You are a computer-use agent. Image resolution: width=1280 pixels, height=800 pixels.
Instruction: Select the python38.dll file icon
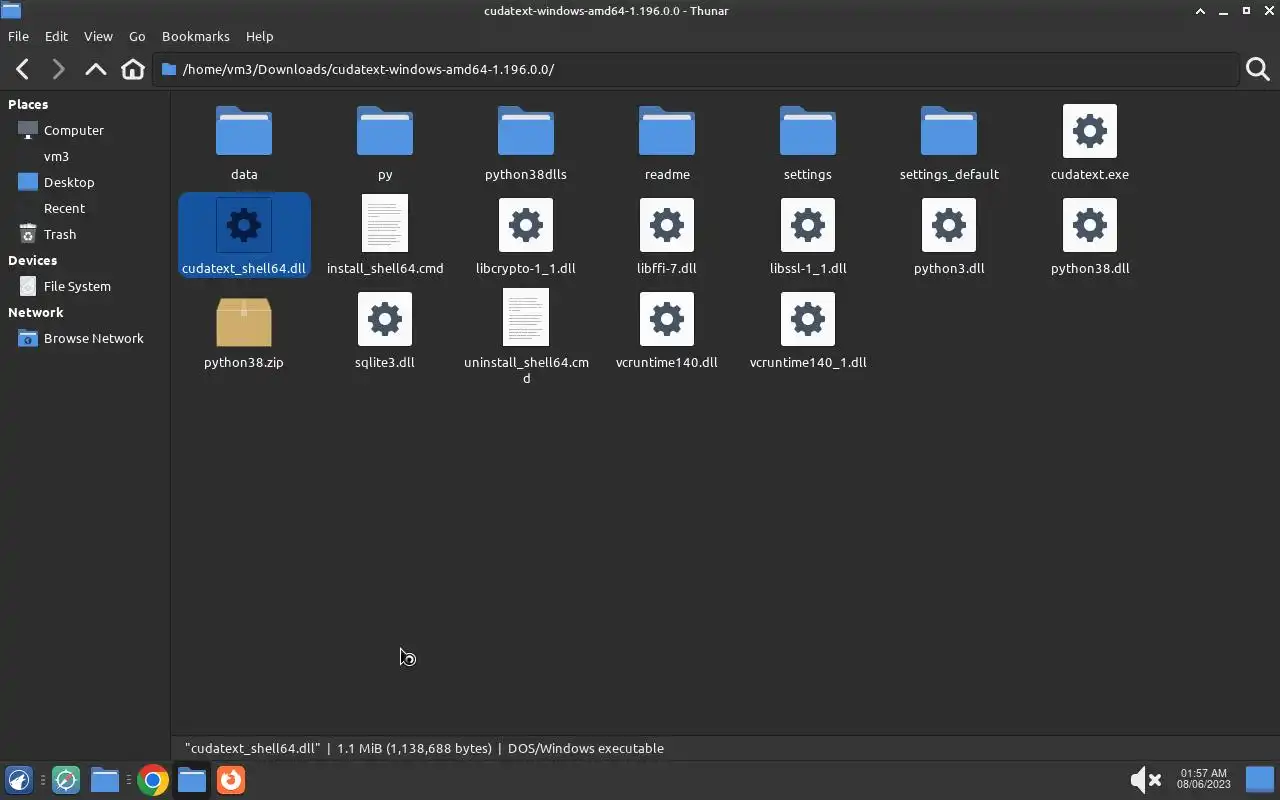click(x=1090, y=225)
